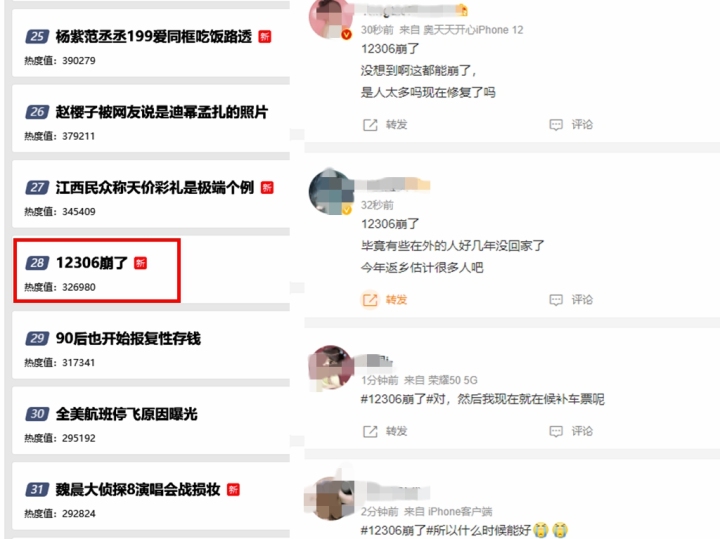Open hot topic 江西民众称天价彩礼是极端个例
Viewport: 720px width, 539px height.
[x=154, y=187]
